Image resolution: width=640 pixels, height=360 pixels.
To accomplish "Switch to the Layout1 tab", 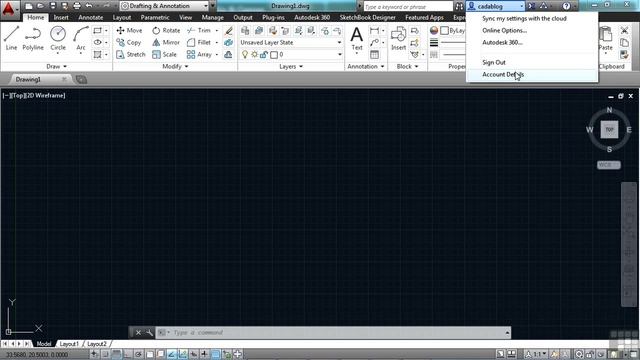I will click(x=69, y=344).
